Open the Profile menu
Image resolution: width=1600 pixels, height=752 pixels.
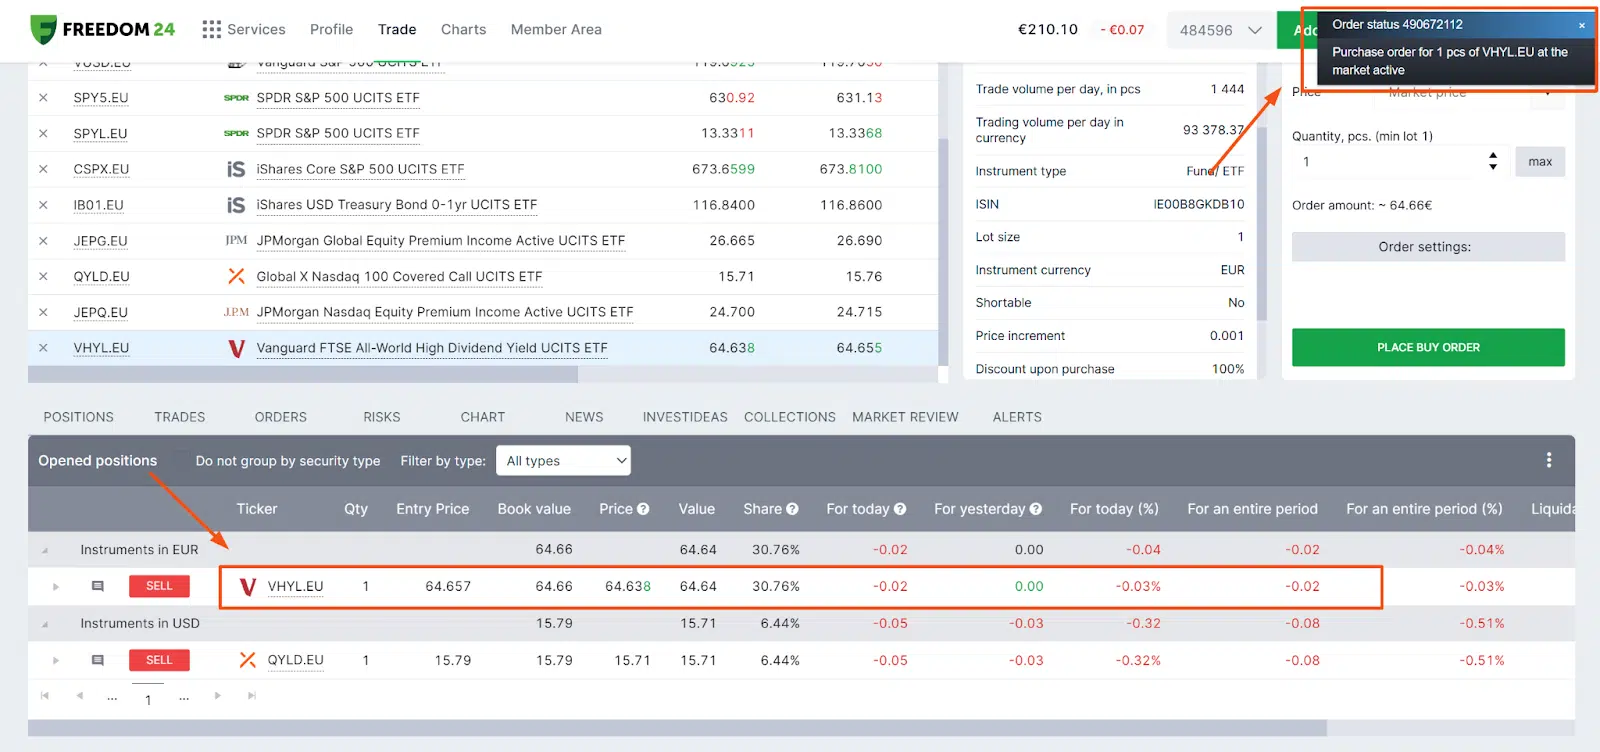tap(331, 29)
